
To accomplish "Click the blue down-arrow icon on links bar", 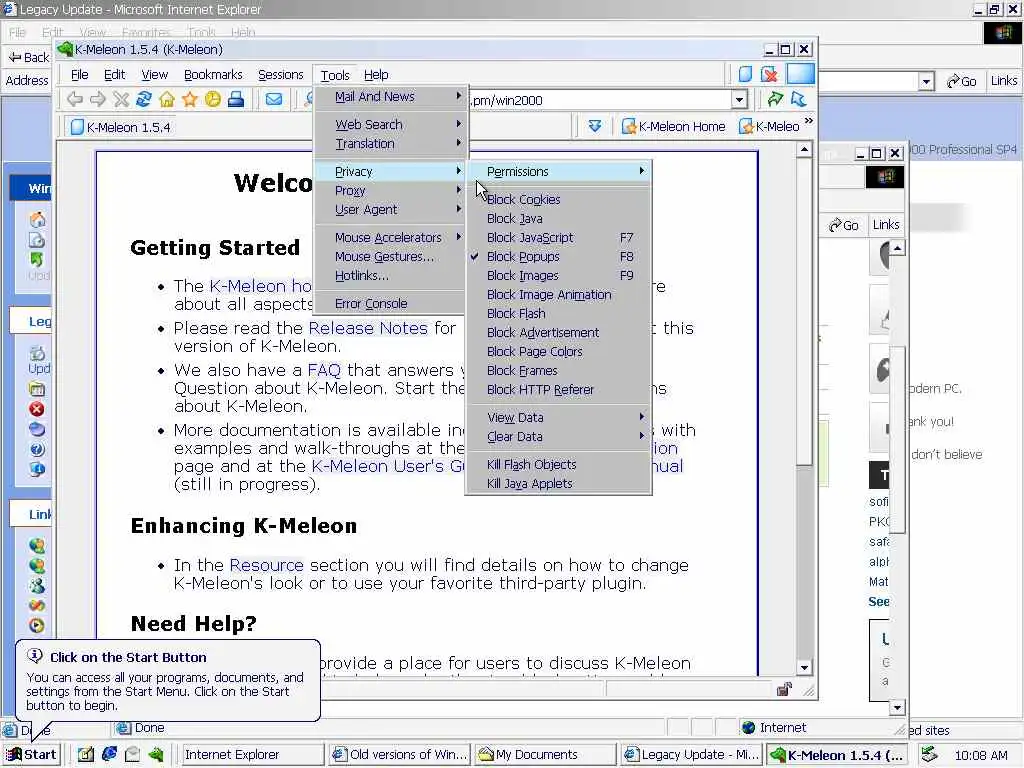I will pyautogui.click(x=595, y=126).
